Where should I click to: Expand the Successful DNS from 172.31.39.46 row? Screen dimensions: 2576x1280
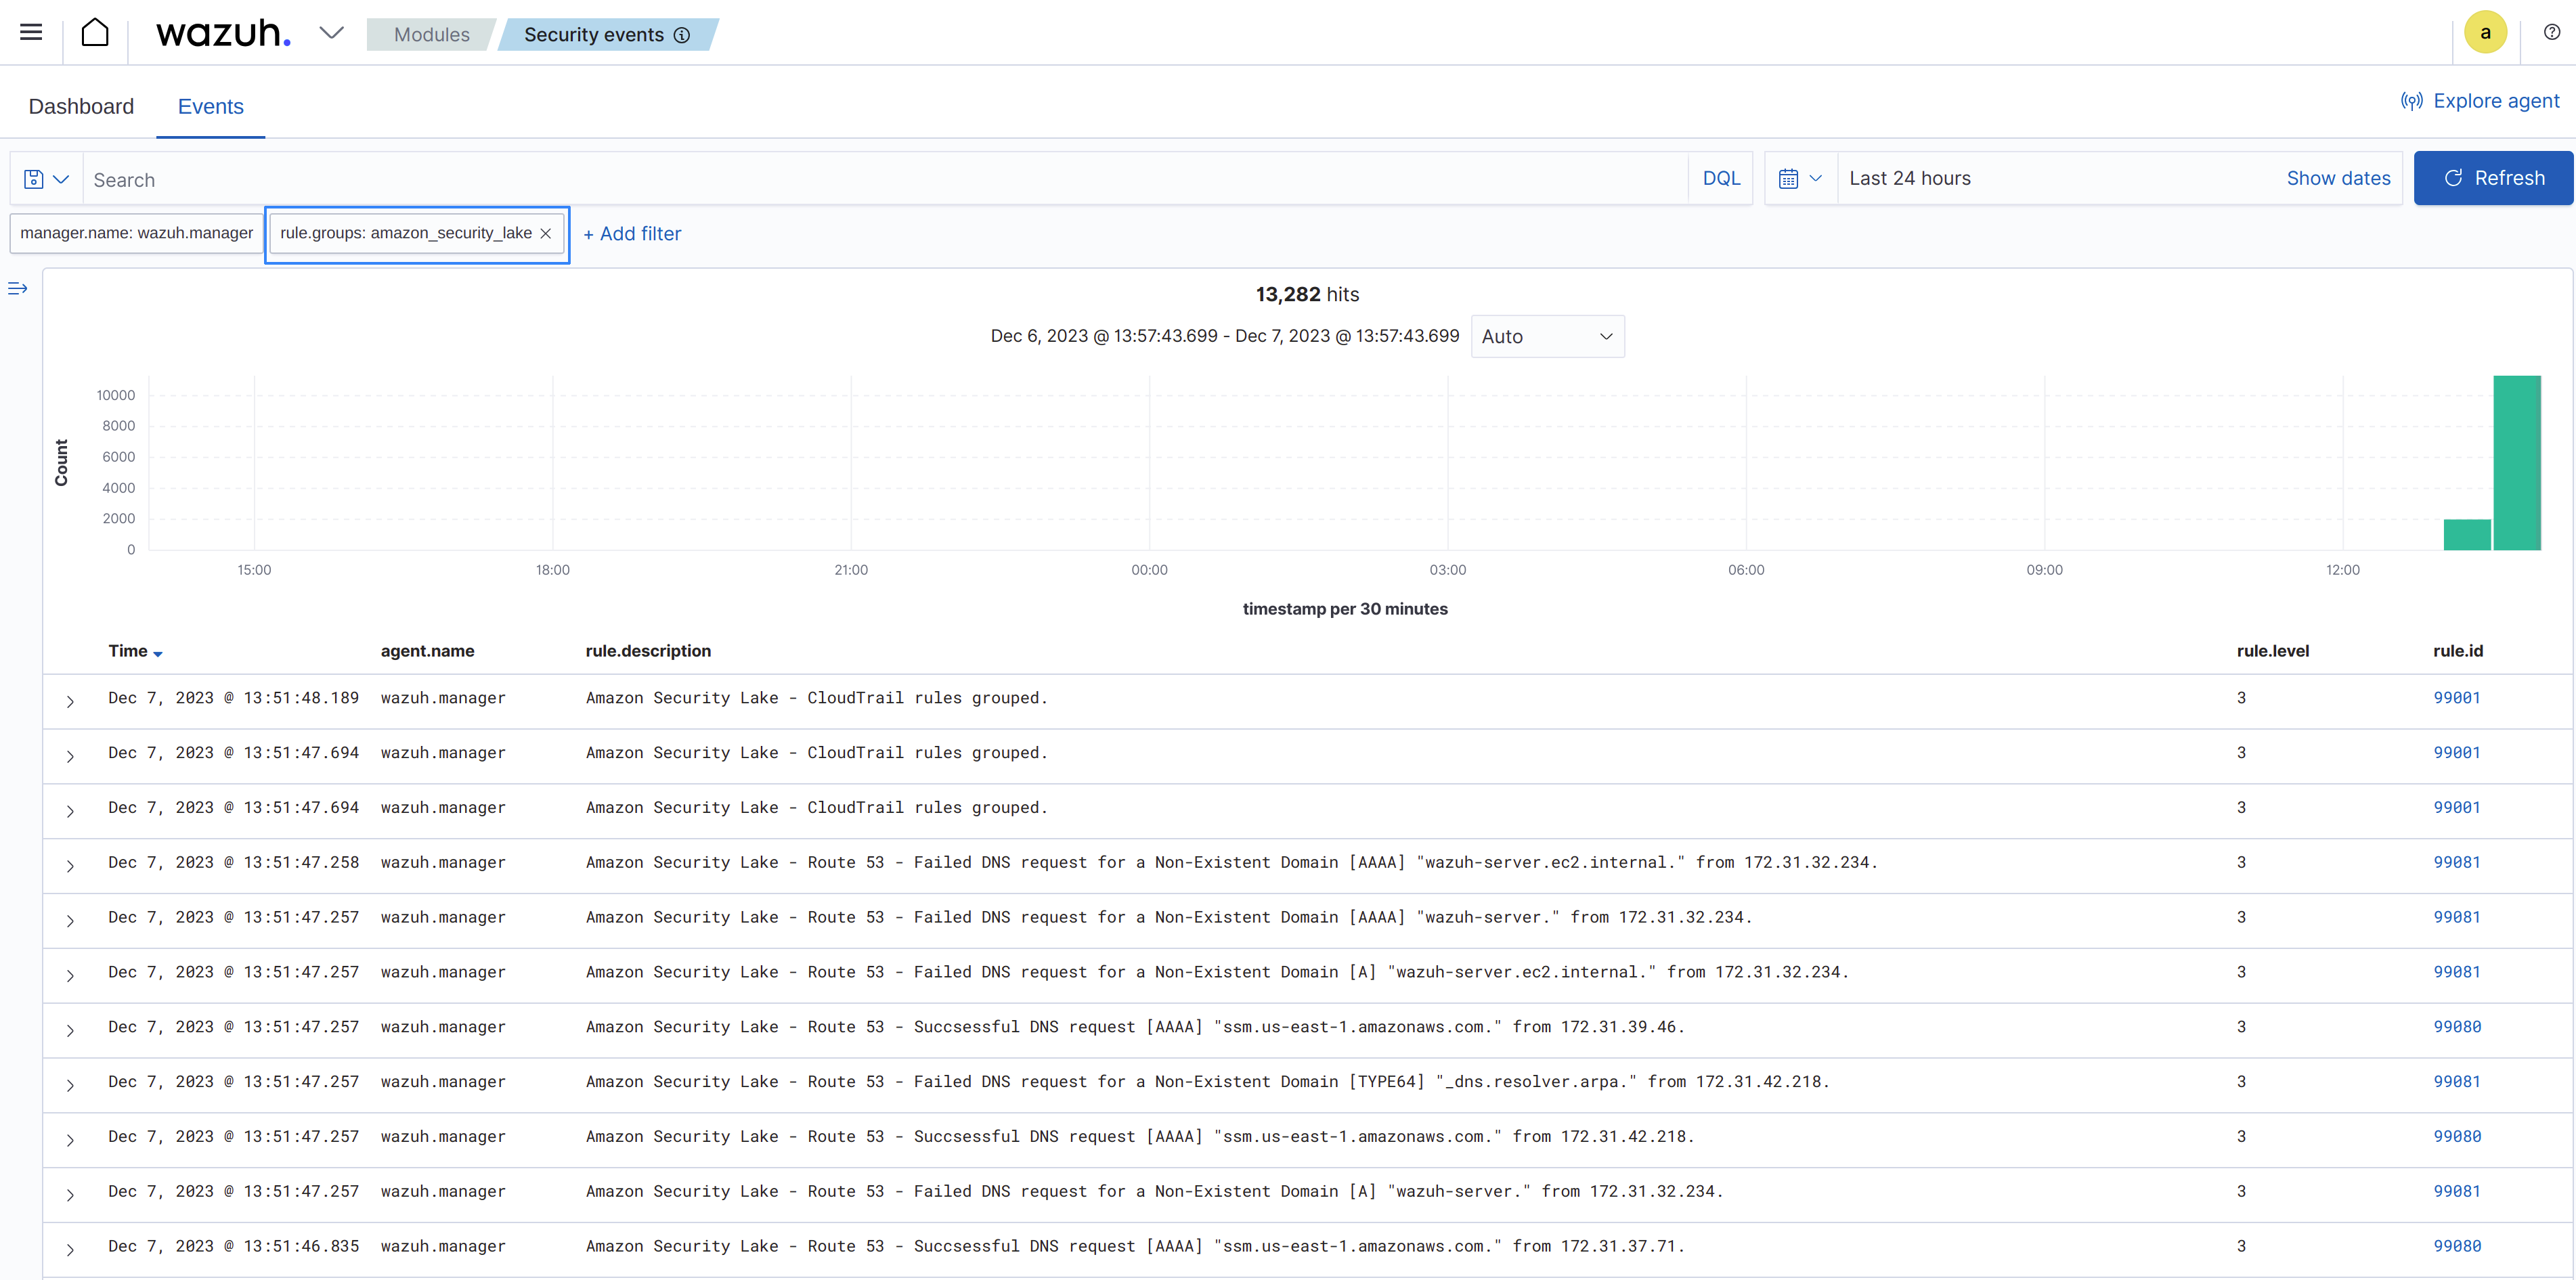pyautogui.click(x=70, y=1031)
